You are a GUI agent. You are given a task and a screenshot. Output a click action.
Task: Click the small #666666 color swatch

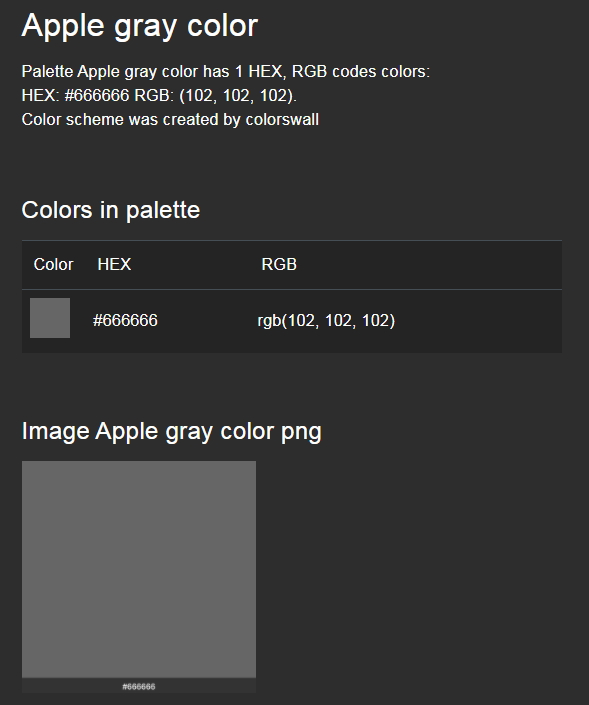point(50,318)
